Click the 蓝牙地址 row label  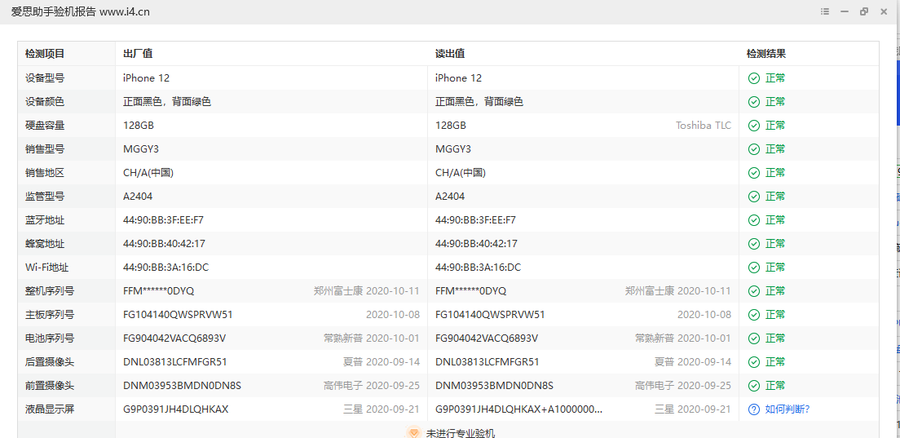[x=45, y=220]
